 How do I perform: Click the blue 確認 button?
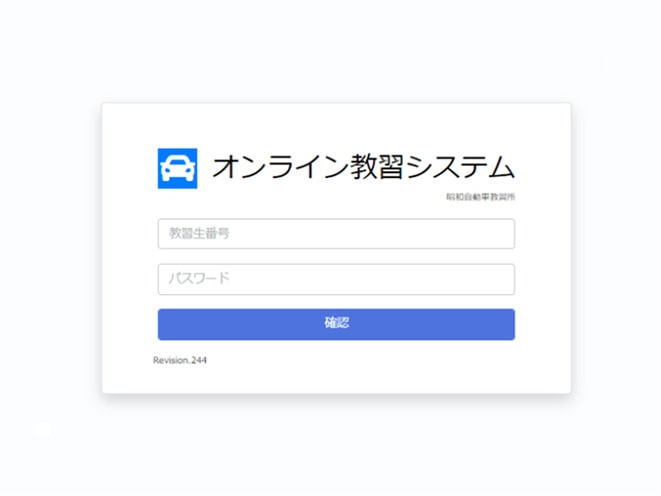(x=336, y=324)
